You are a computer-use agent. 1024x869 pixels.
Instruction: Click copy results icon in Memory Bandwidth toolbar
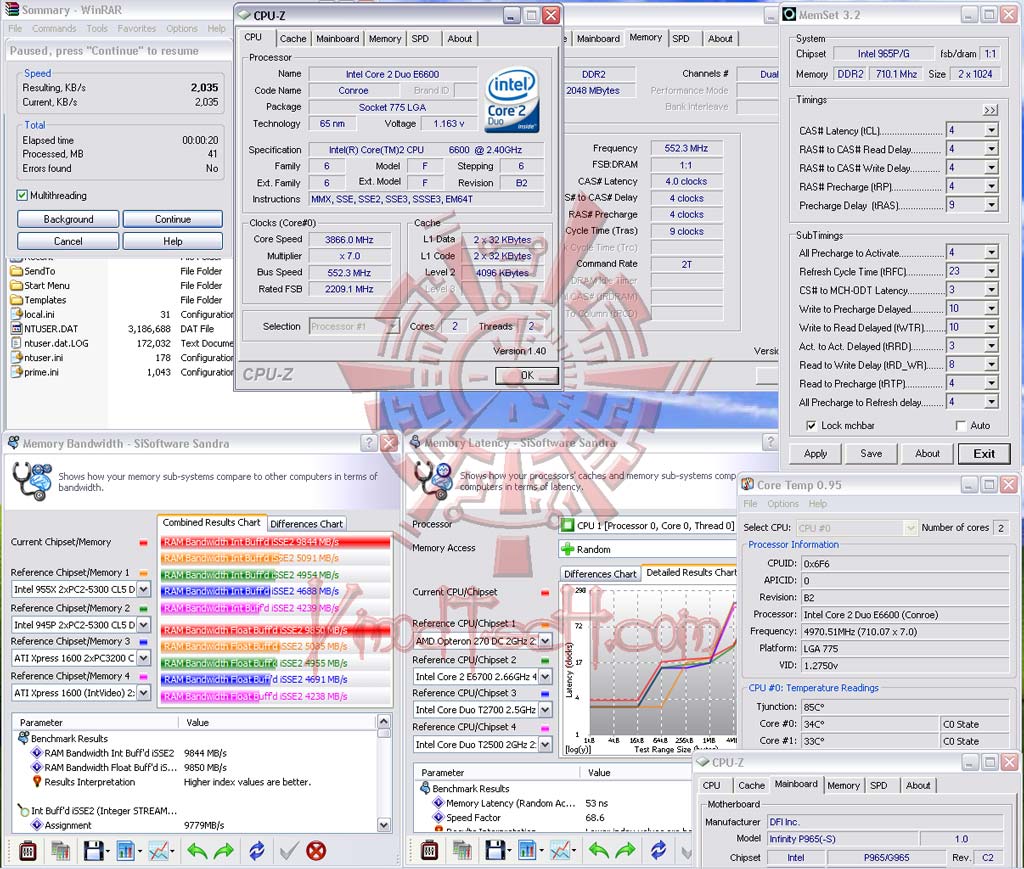coord(60,851)
